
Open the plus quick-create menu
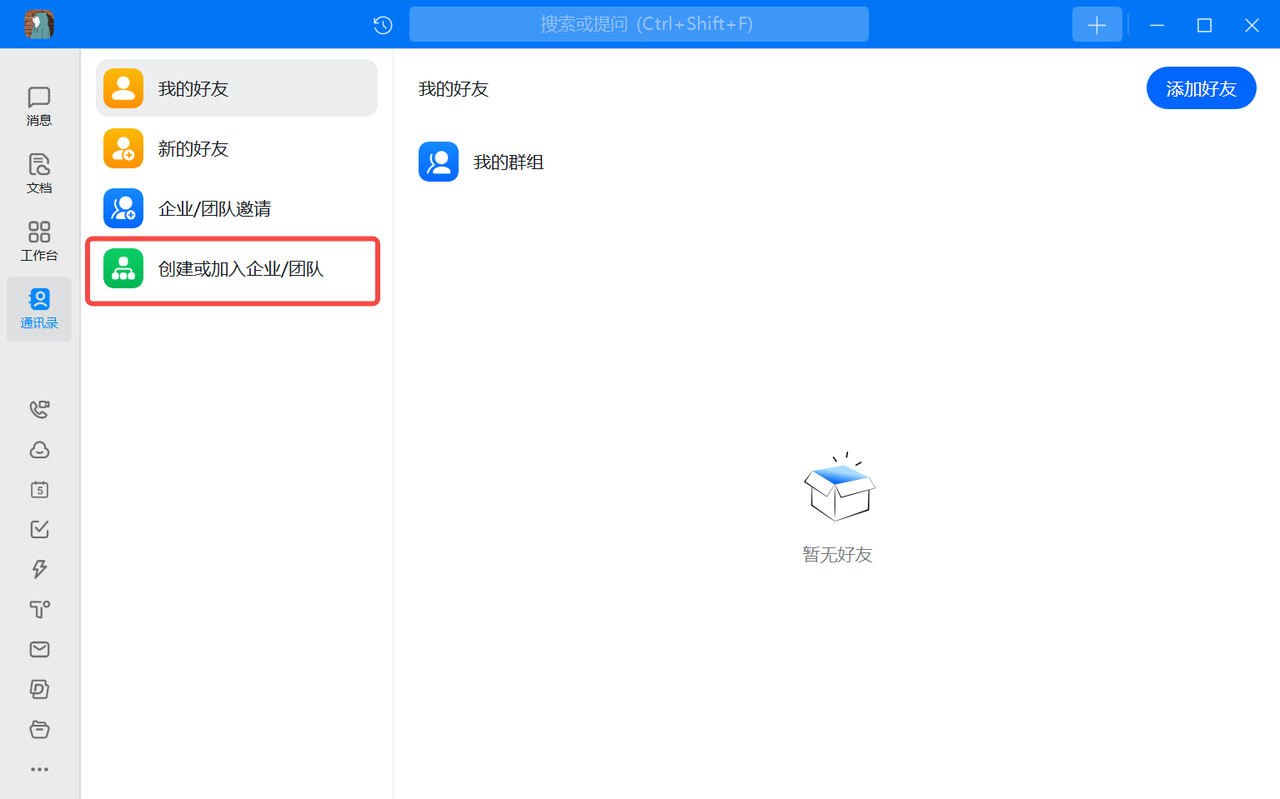tap(1097, 25)
